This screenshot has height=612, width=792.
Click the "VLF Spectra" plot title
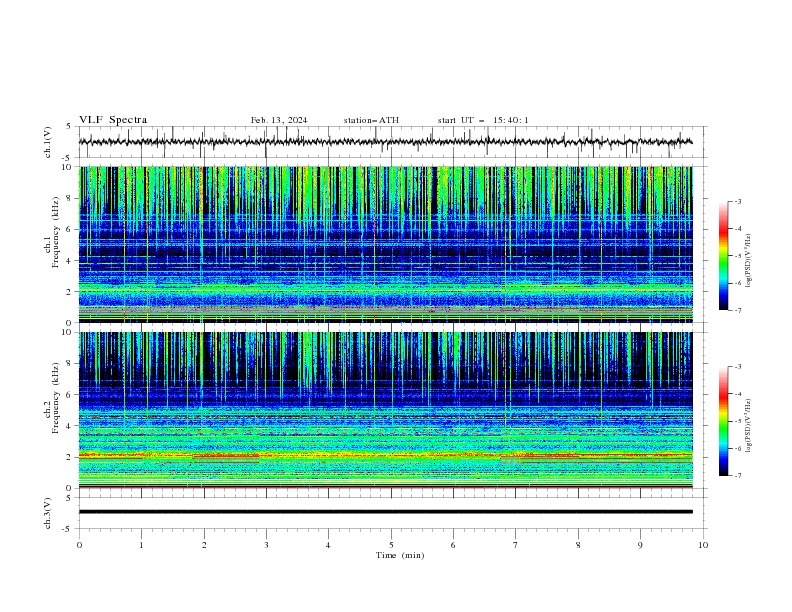tap(113, 120)
